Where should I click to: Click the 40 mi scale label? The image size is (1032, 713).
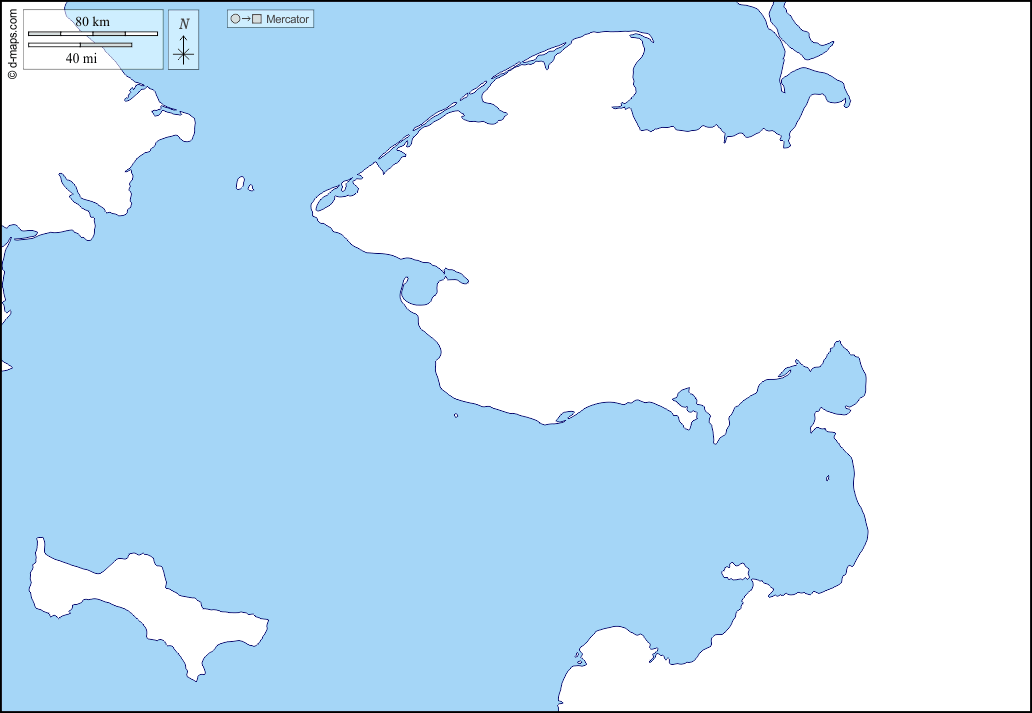click(81, 58)
